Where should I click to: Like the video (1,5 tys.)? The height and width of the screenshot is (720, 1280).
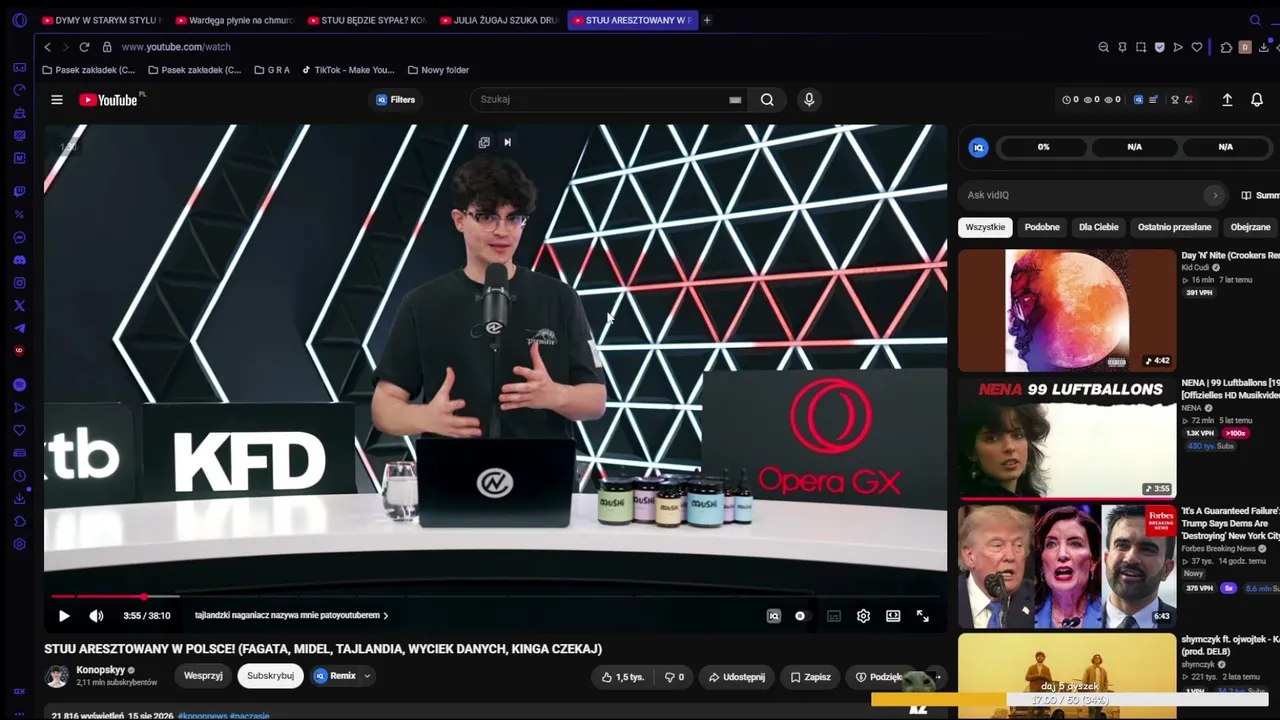(622, 677)
